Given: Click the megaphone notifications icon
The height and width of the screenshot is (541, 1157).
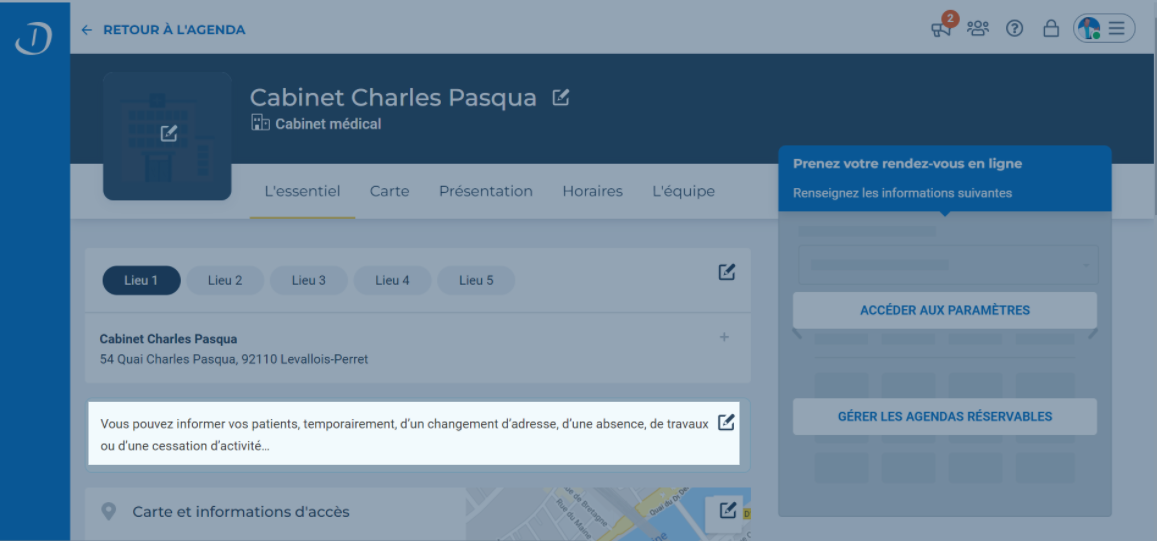Looking at the screenshot, I should [941, 29].
